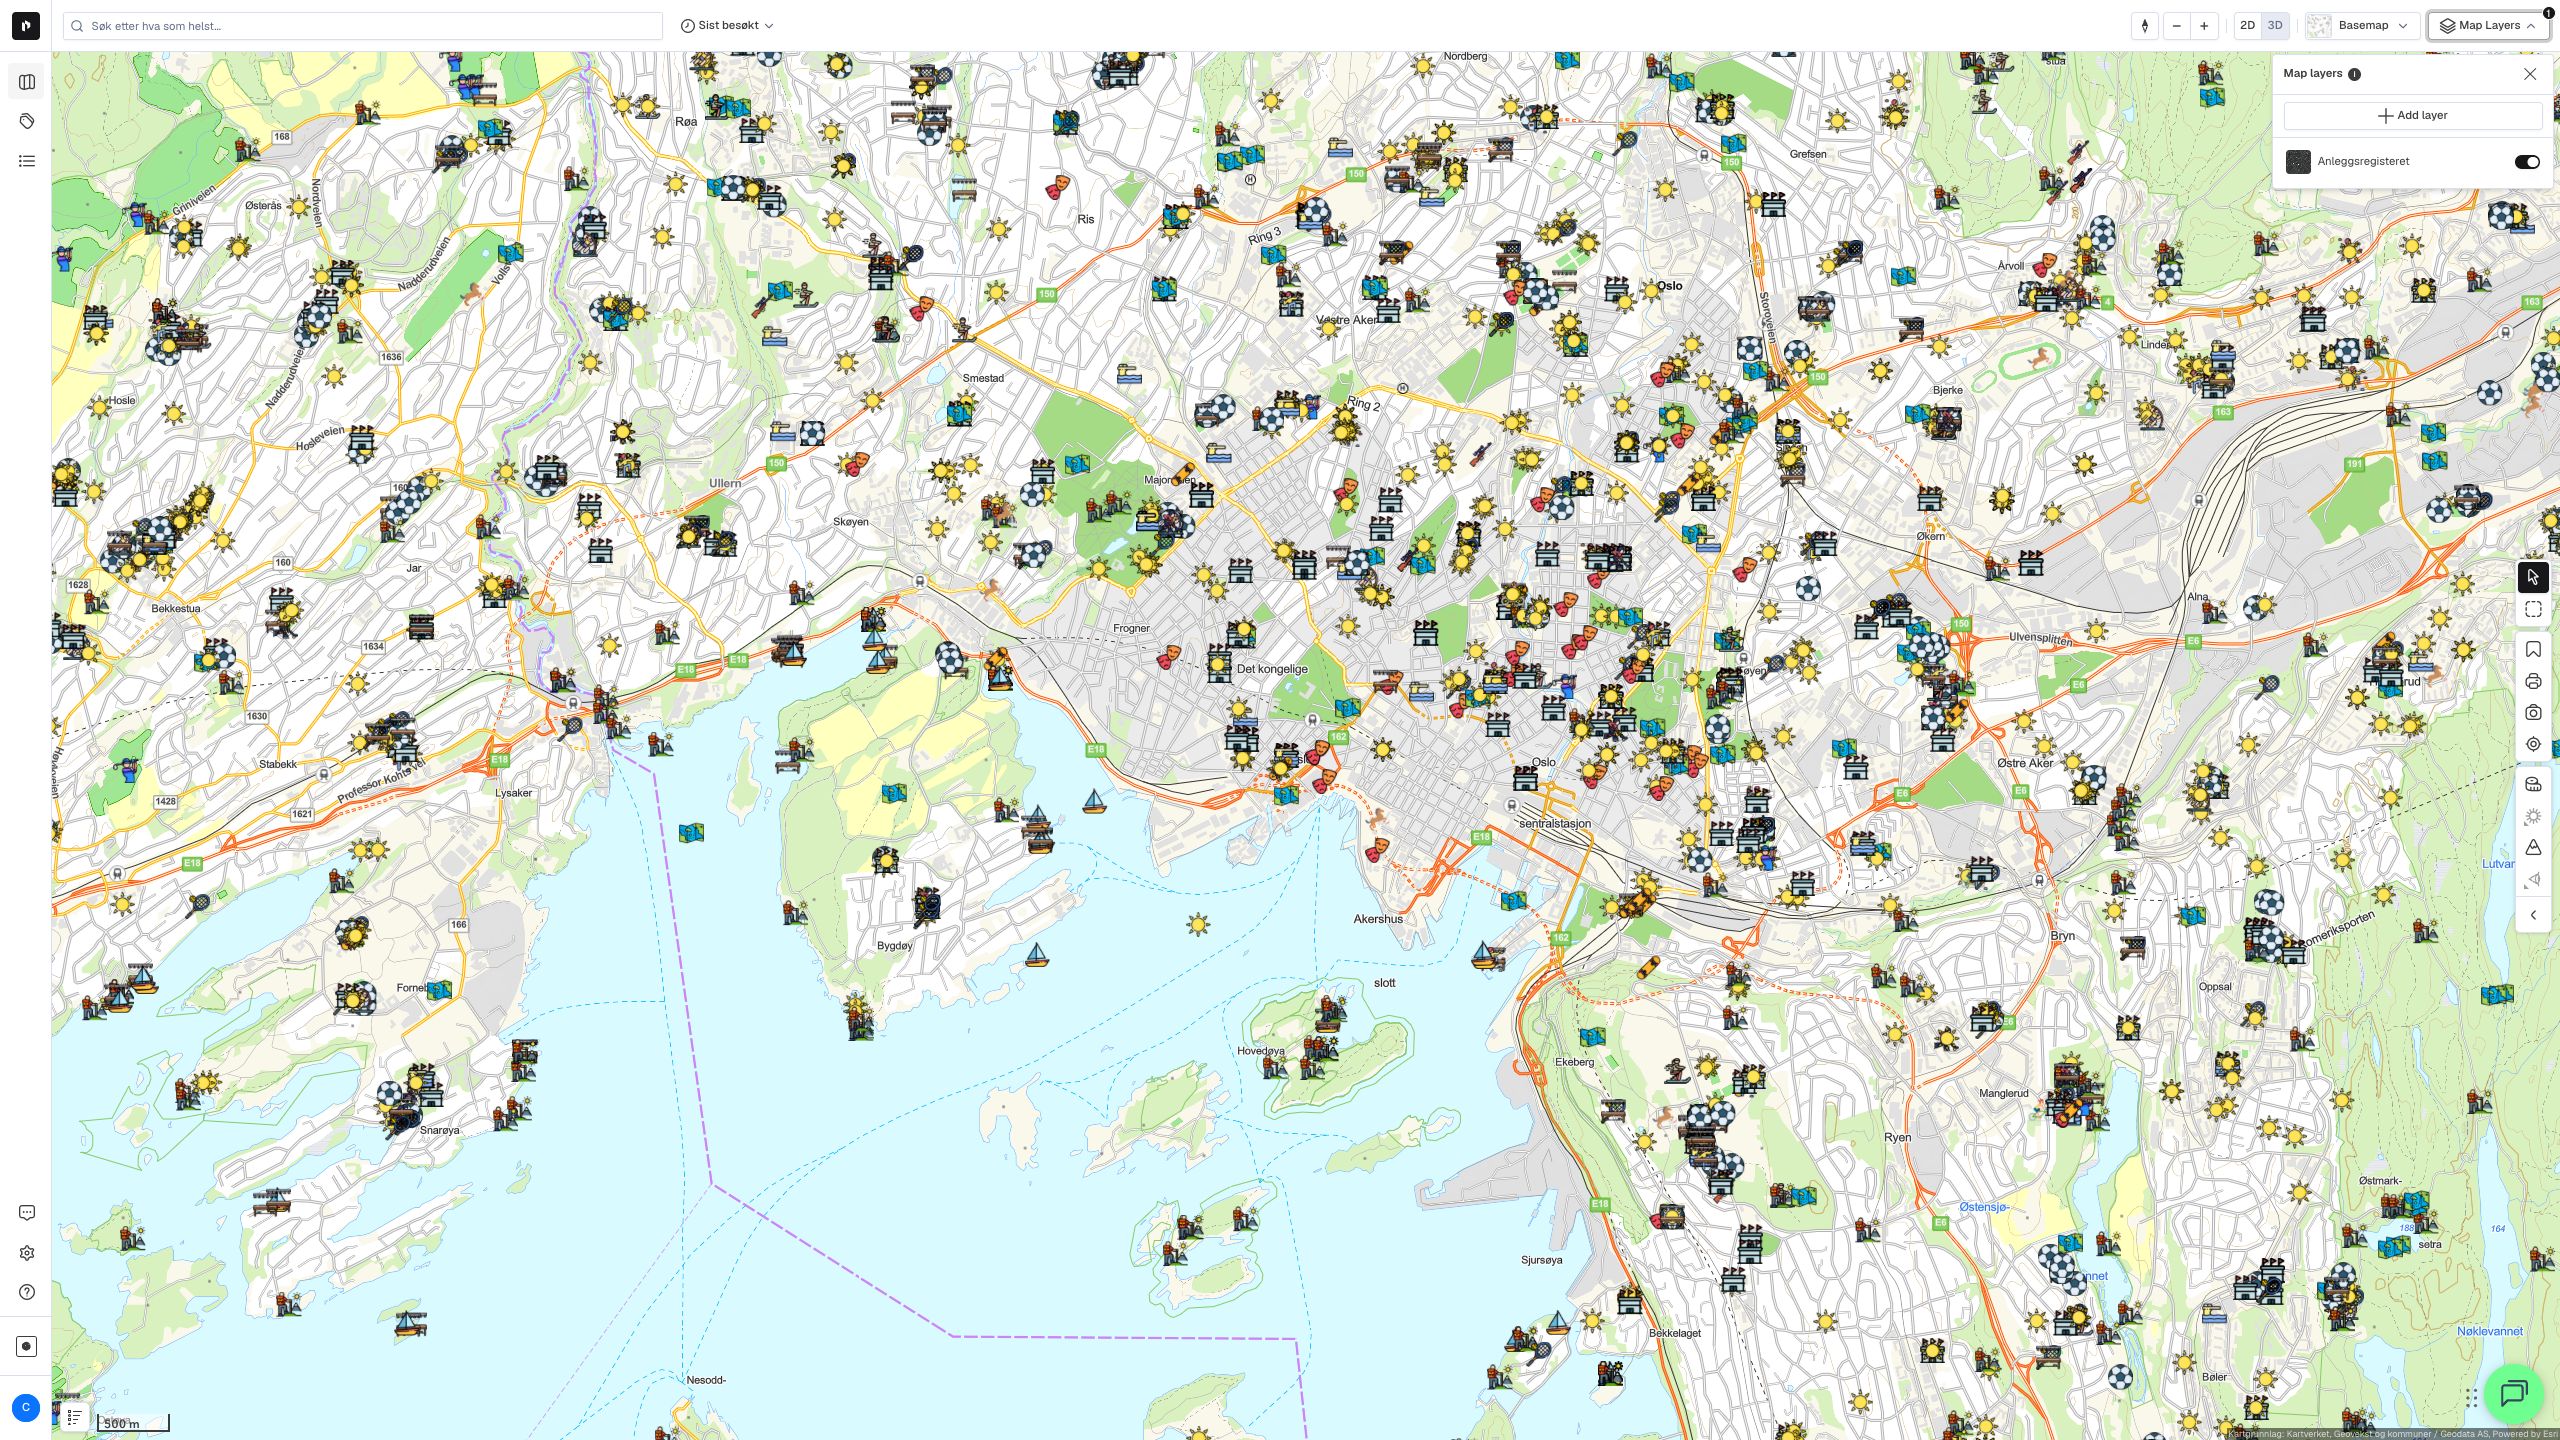Click the Skøyen map label

(x=851, y=522)
